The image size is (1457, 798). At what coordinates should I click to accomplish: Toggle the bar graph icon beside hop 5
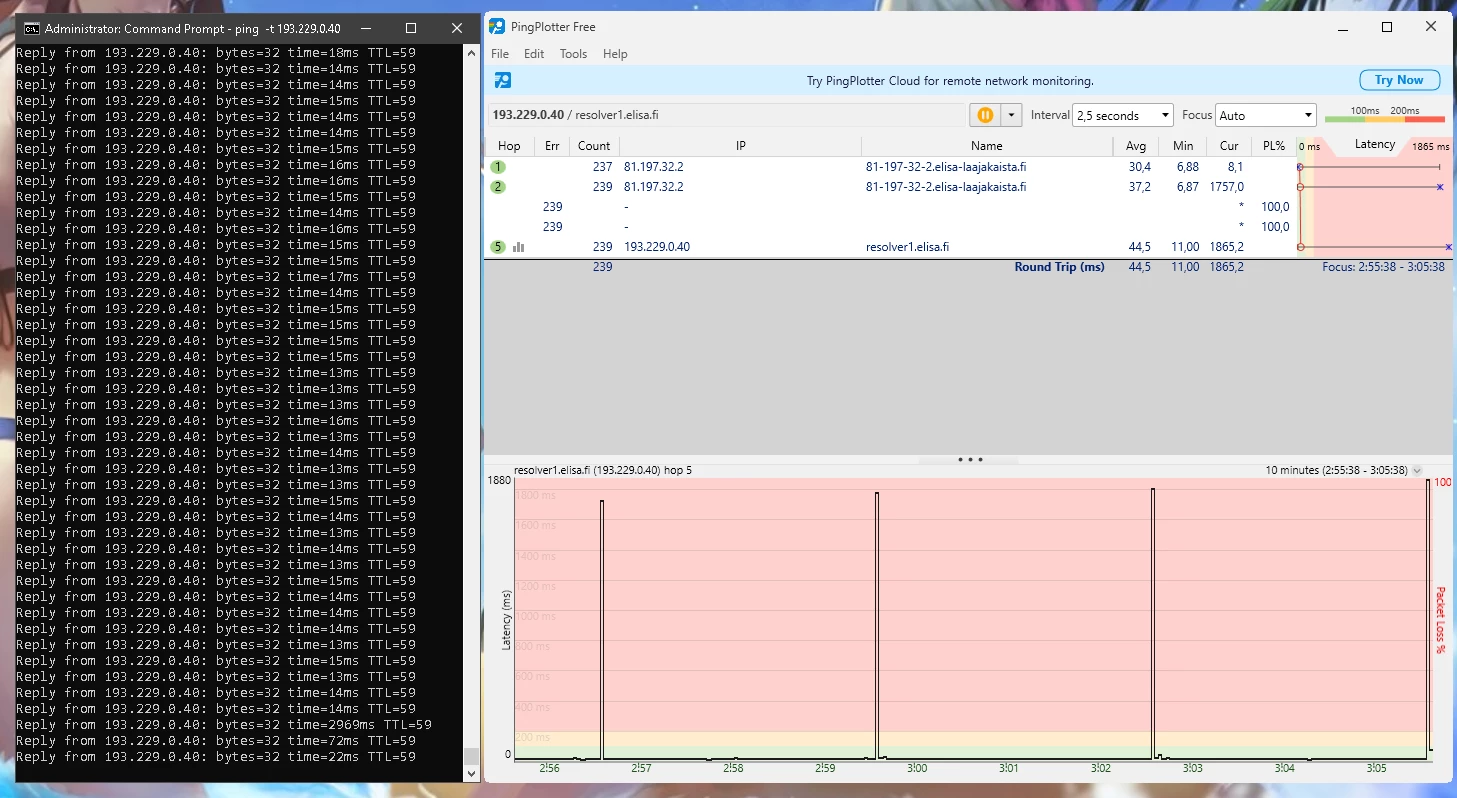(x=518, y=247)
